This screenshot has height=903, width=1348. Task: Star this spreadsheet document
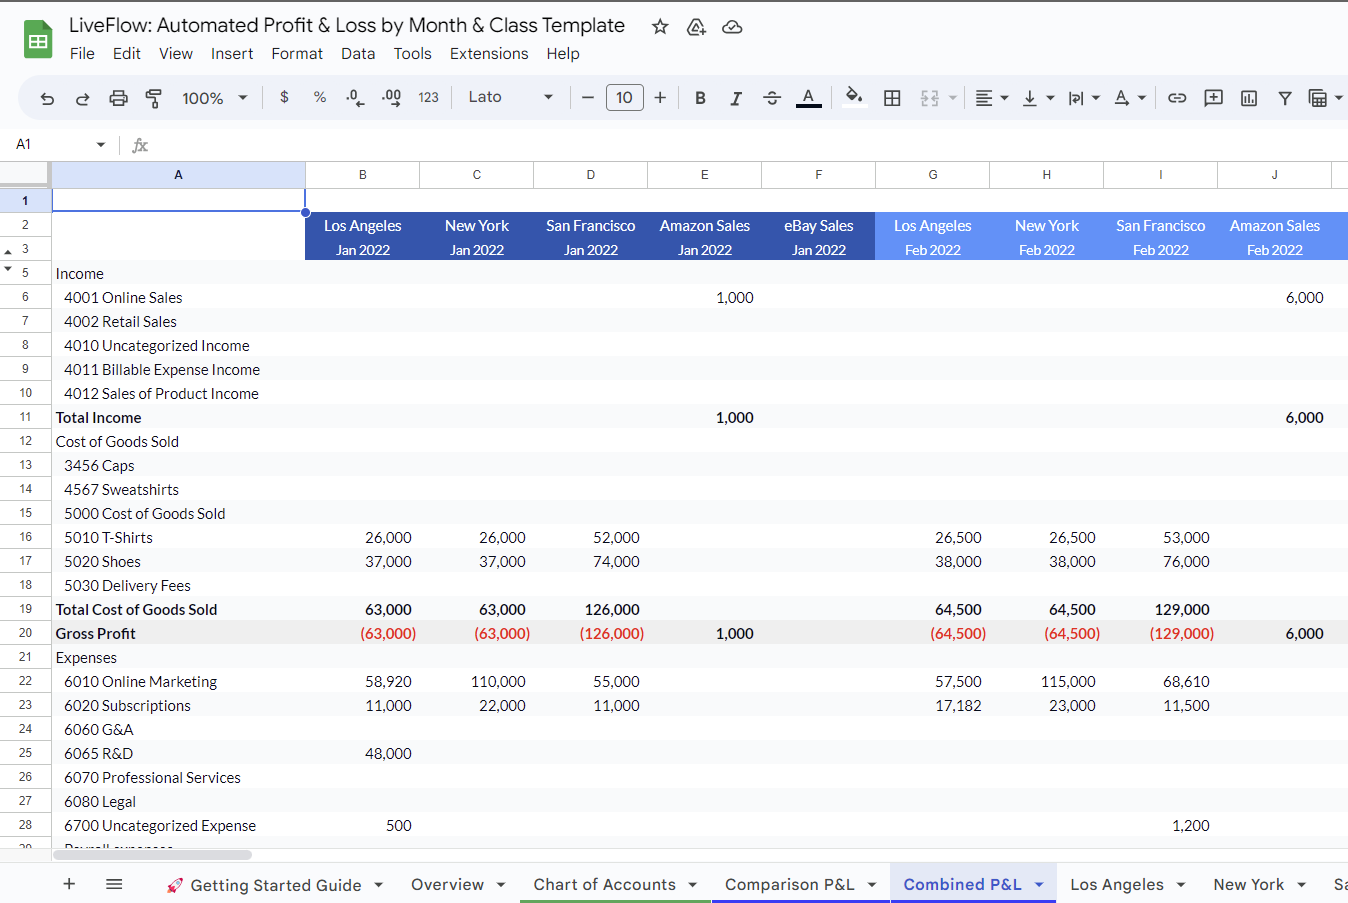point(660,27)
